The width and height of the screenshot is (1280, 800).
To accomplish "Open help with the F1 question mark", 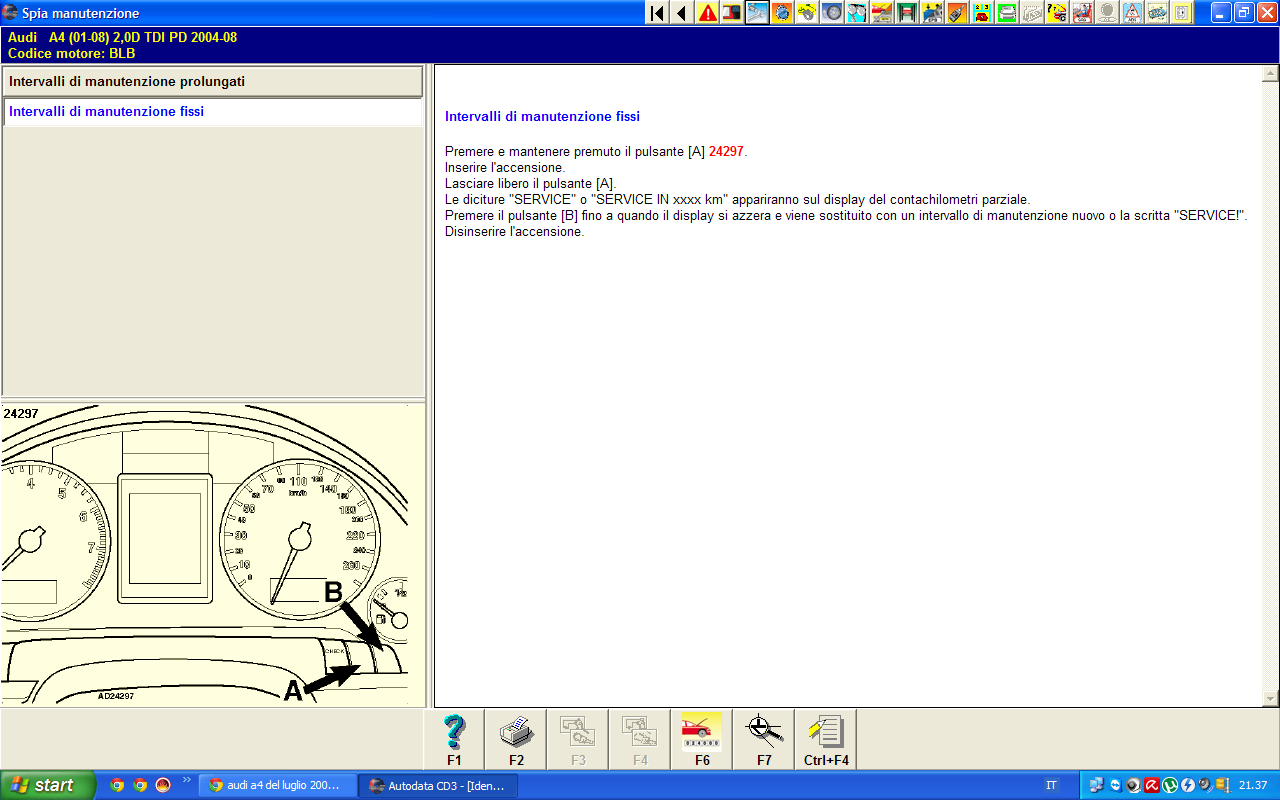I will tap(454, 740).
